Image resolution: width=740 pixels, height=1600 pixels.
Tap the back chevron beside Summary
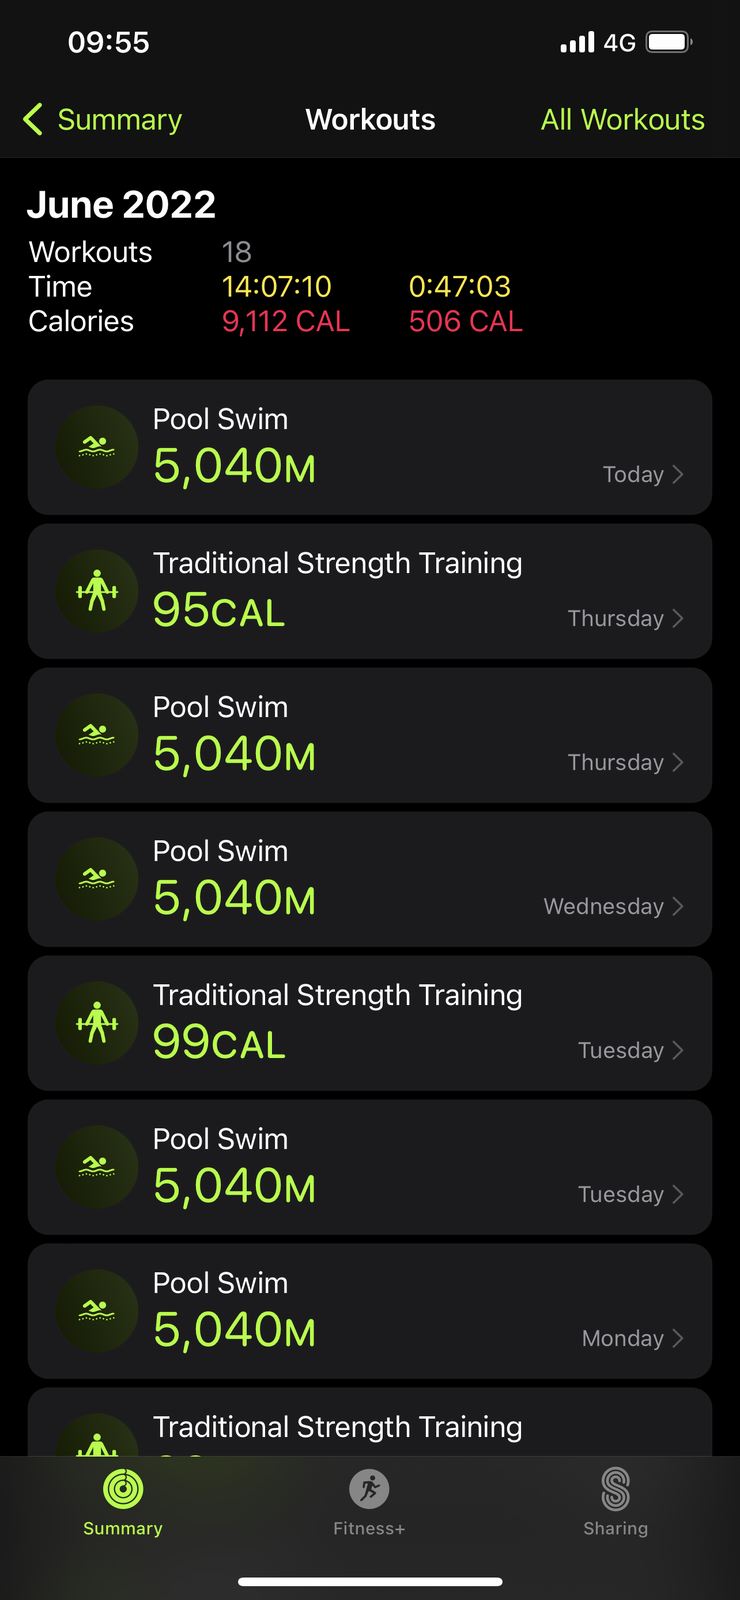pos(33,119)
